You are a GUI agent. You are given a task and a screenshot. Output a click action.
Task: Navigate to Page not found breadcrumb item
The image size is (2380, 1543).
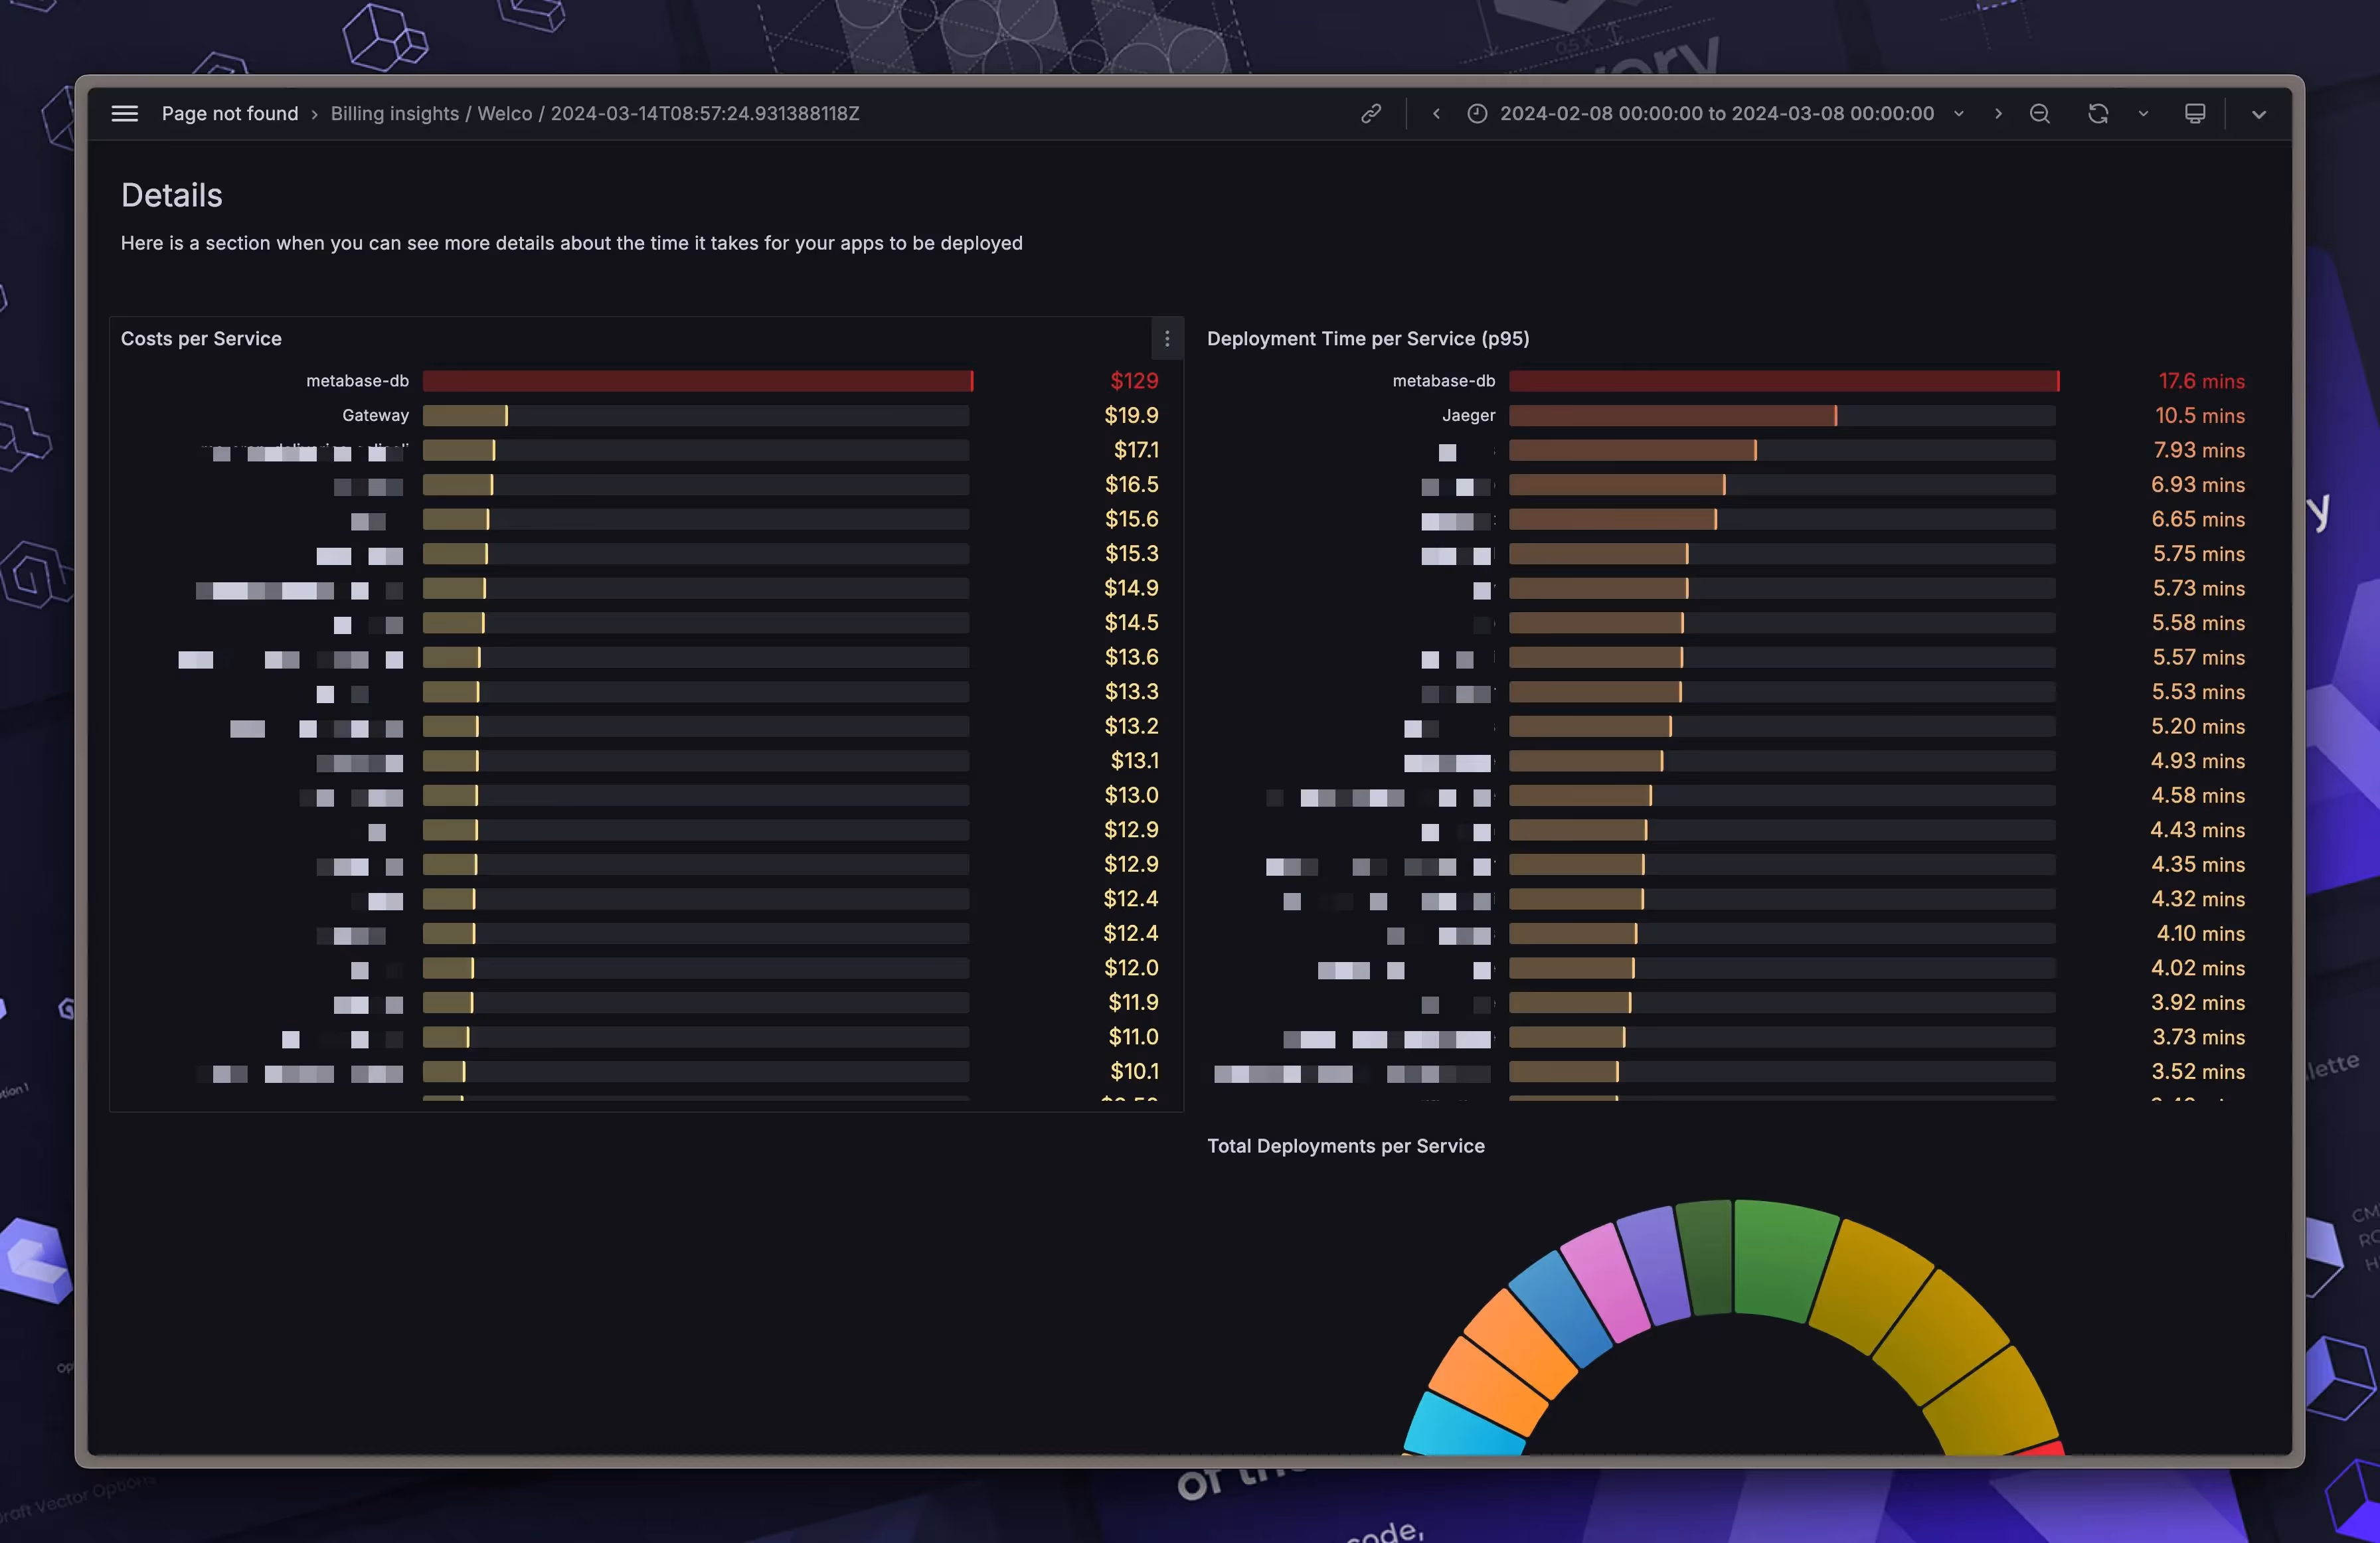click(229, 113)
